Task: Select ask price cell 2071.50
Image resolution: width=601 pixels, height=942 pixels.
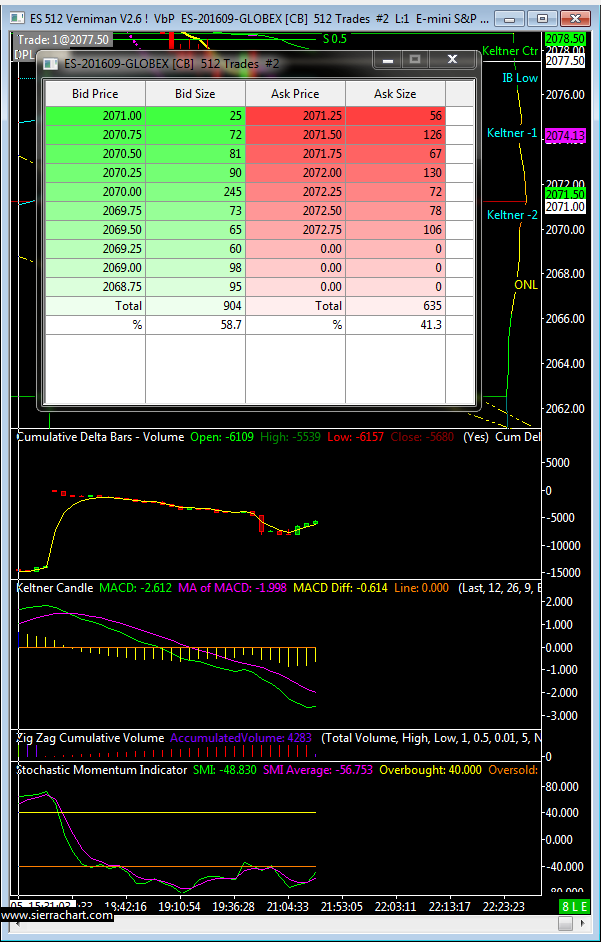Action: pos(295,135)
